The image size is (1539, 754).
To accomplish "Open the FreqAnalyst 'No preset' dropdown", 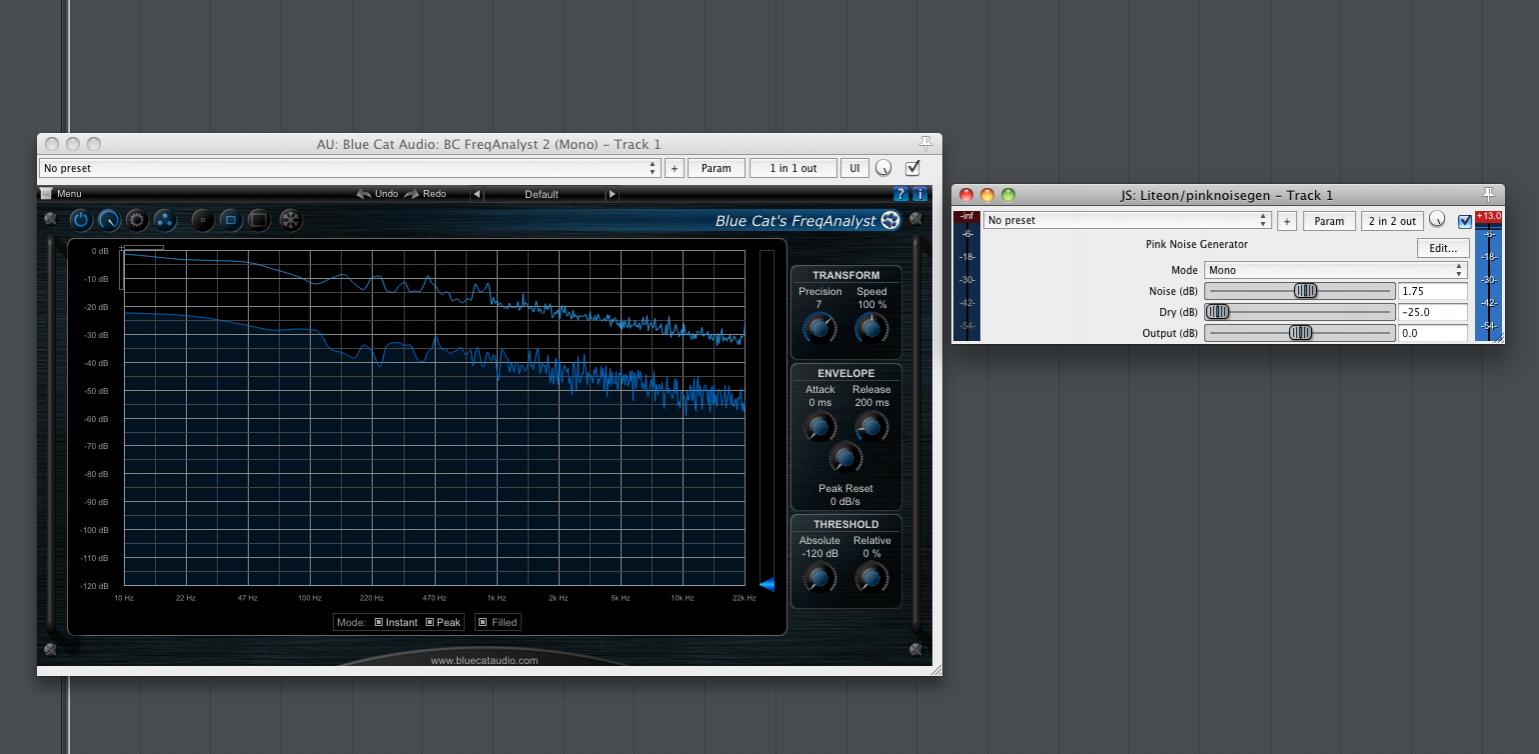I will coord(351,168).
